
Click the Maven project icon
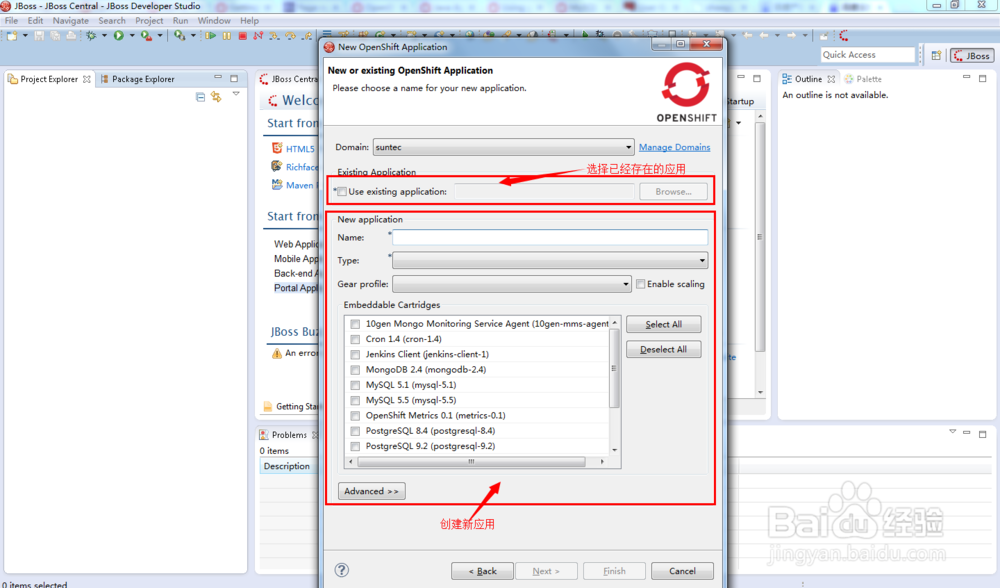[277, 184]
